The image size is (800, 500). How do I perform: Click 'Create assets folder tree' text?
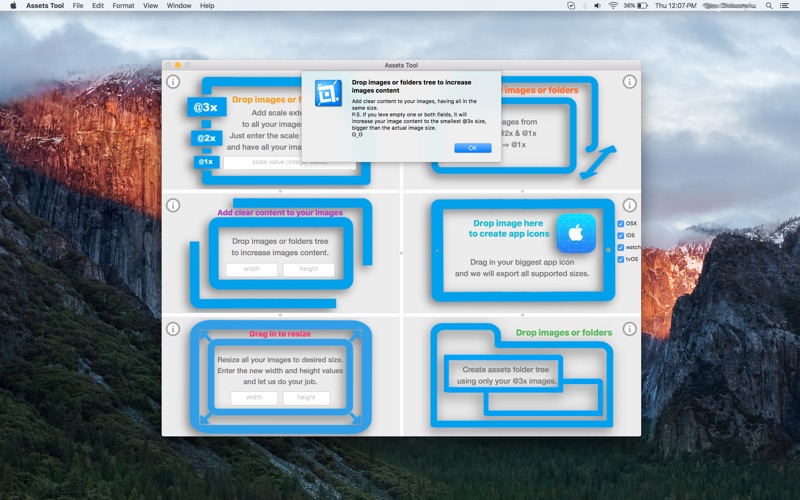[506, 369]
